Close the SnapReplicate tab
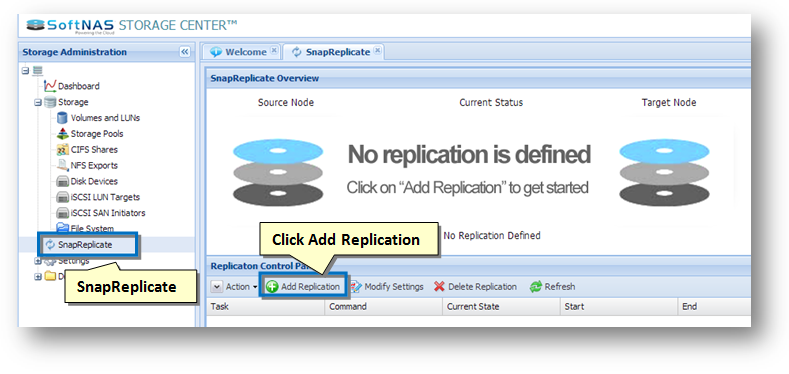This screenshot has width=789, height=374. [377, 50]
